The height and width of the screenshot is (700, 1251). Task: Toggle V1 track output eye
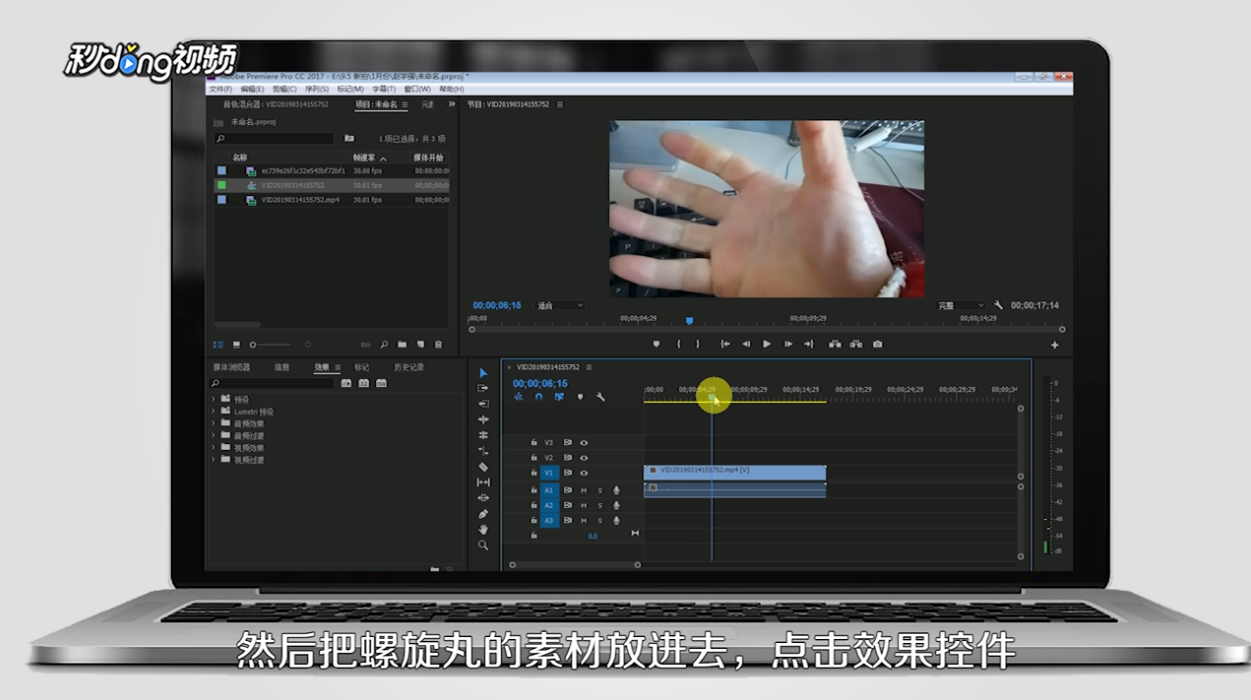(x=584, y=472)
